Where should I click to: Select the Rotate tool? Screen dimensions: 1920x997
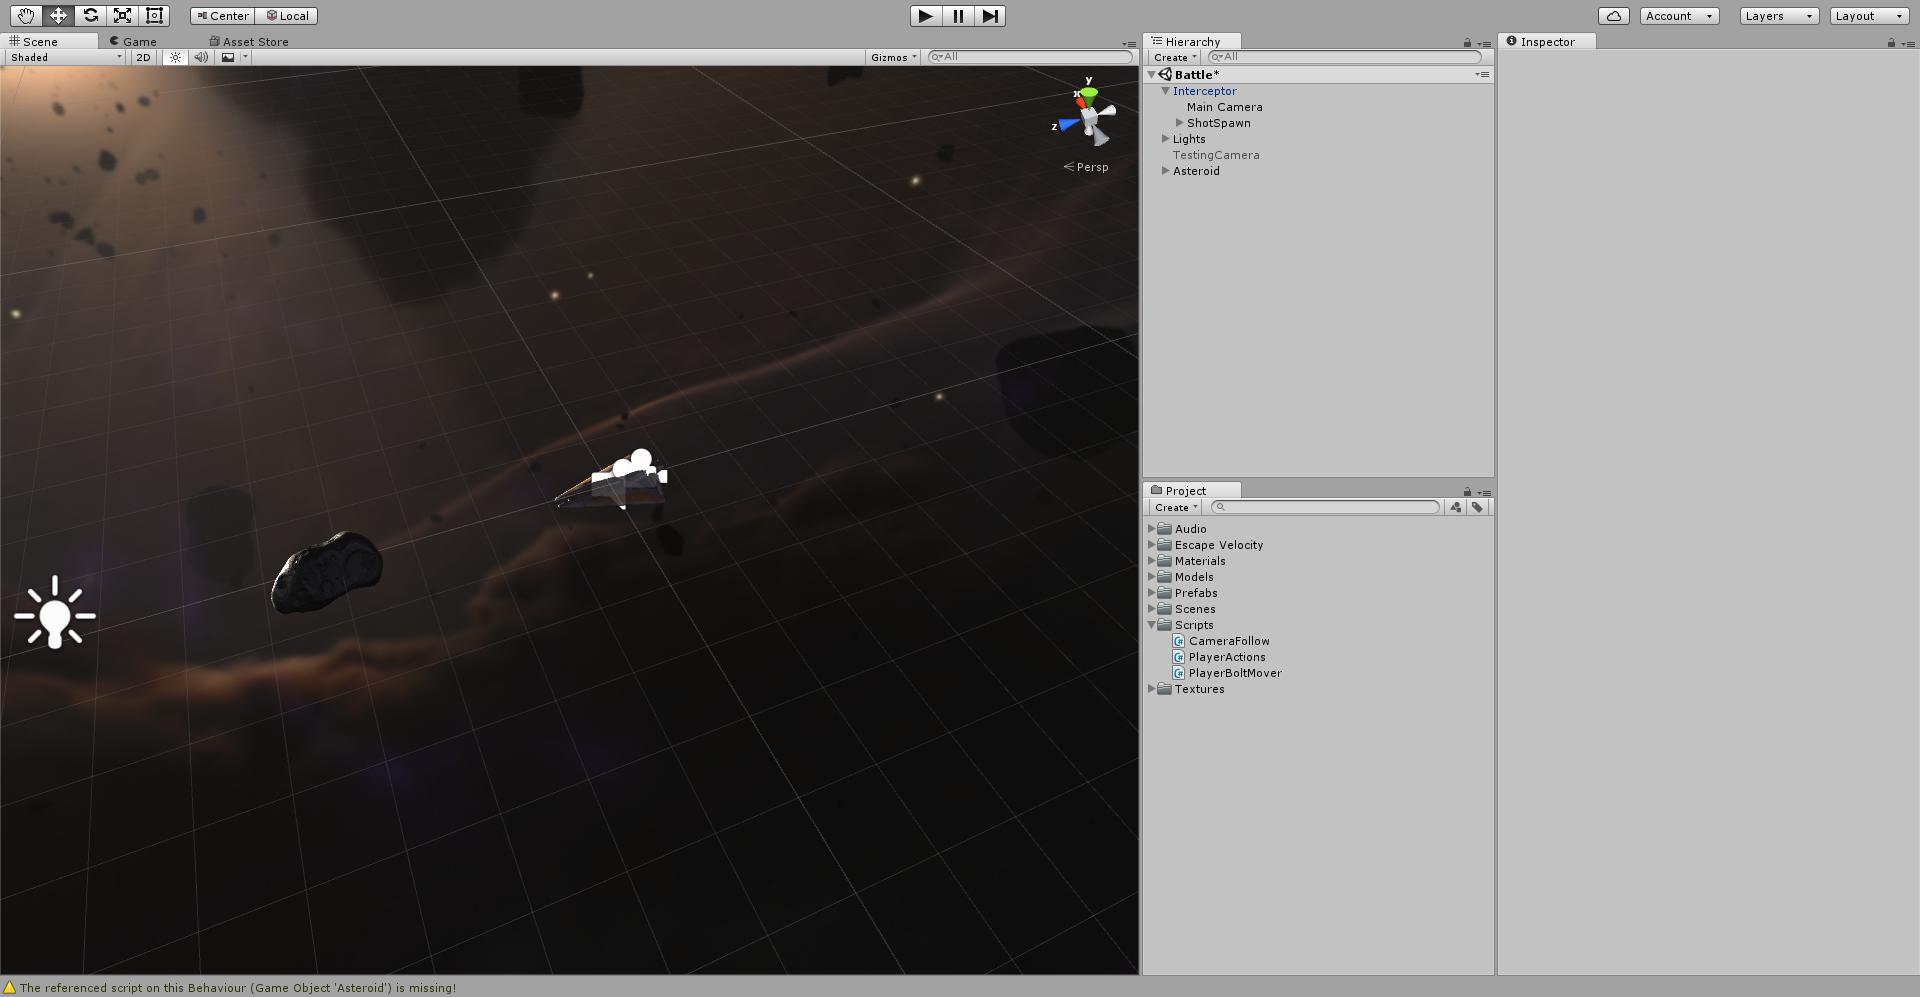point(90,15)
